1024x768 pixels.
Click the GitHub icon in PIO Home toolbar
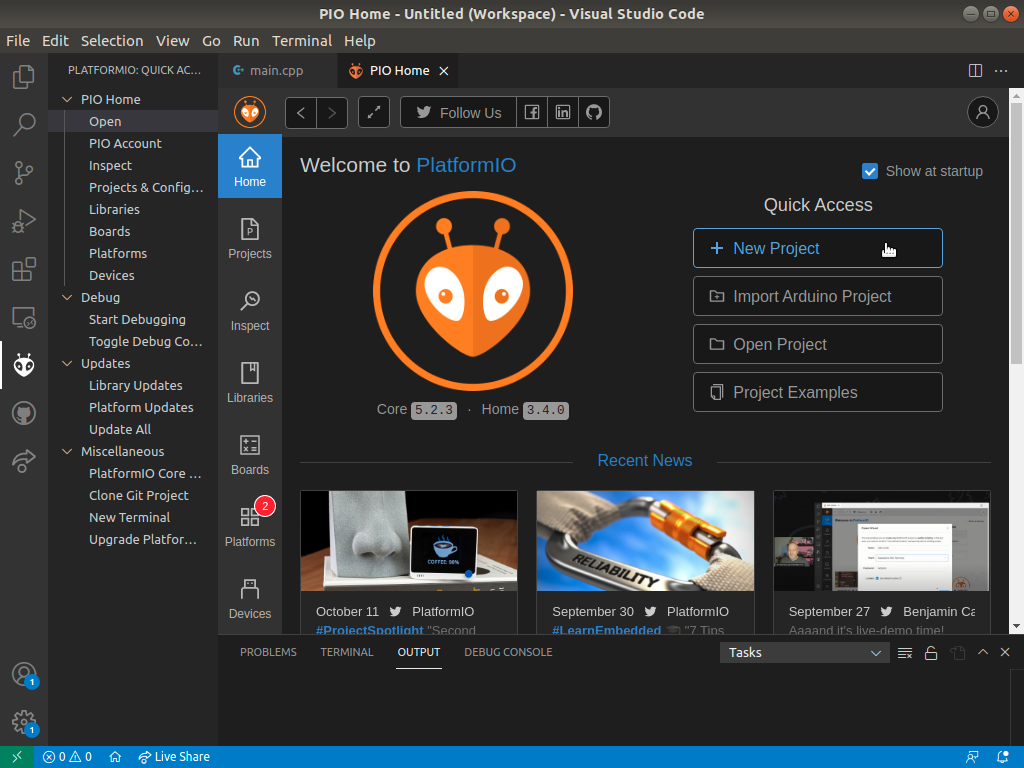coord(594,113)
